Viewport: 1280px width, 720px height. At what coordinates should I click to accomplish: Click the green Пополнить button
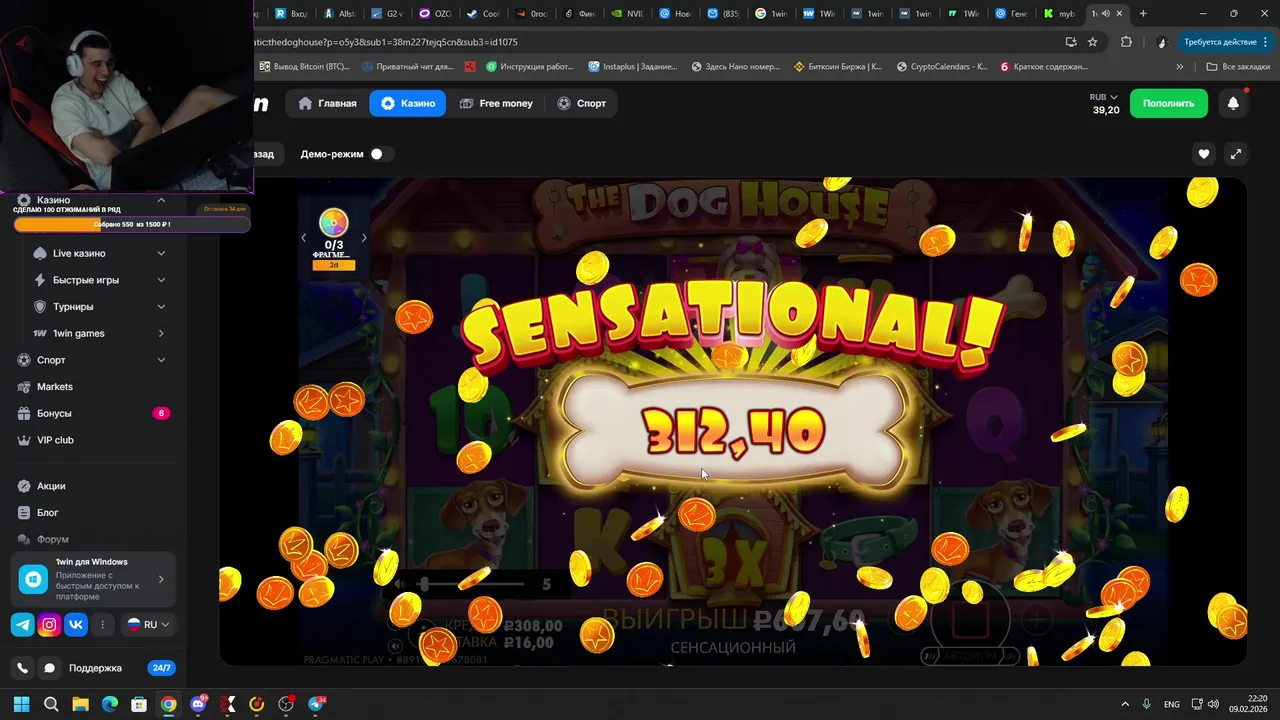(x=1168, y=103)
